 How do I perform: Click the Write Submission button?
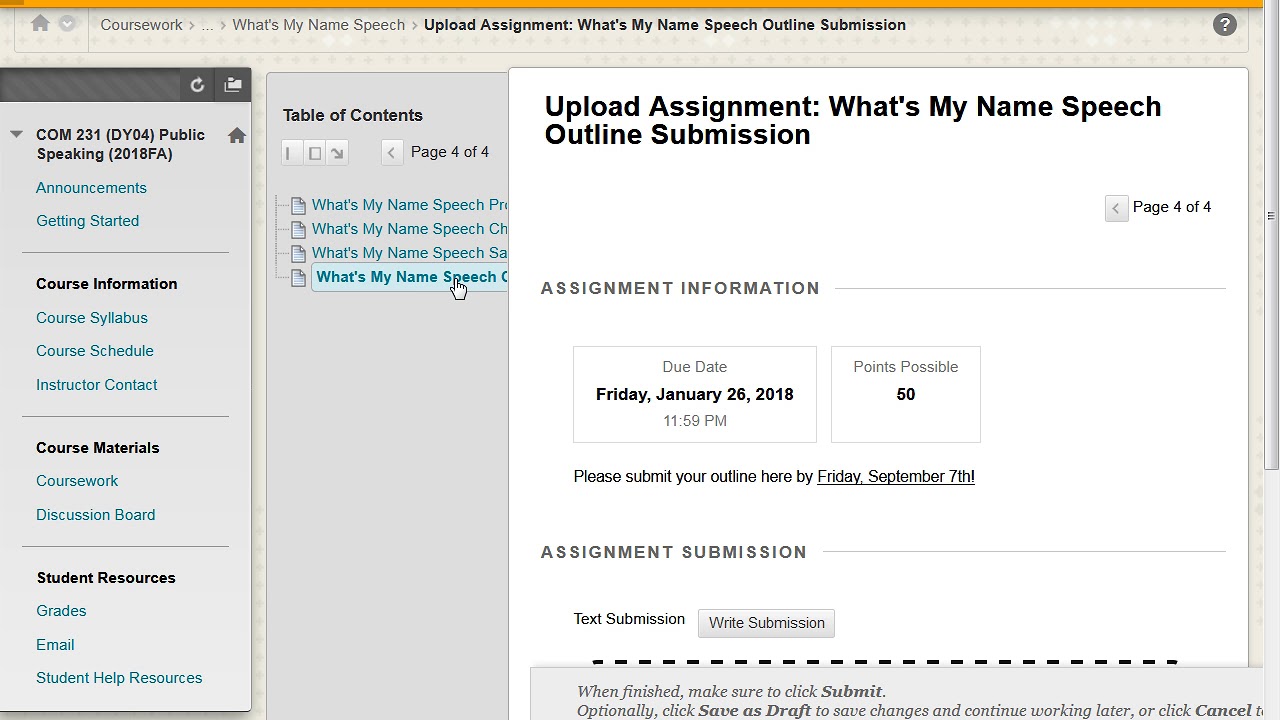tap(766, 623)
